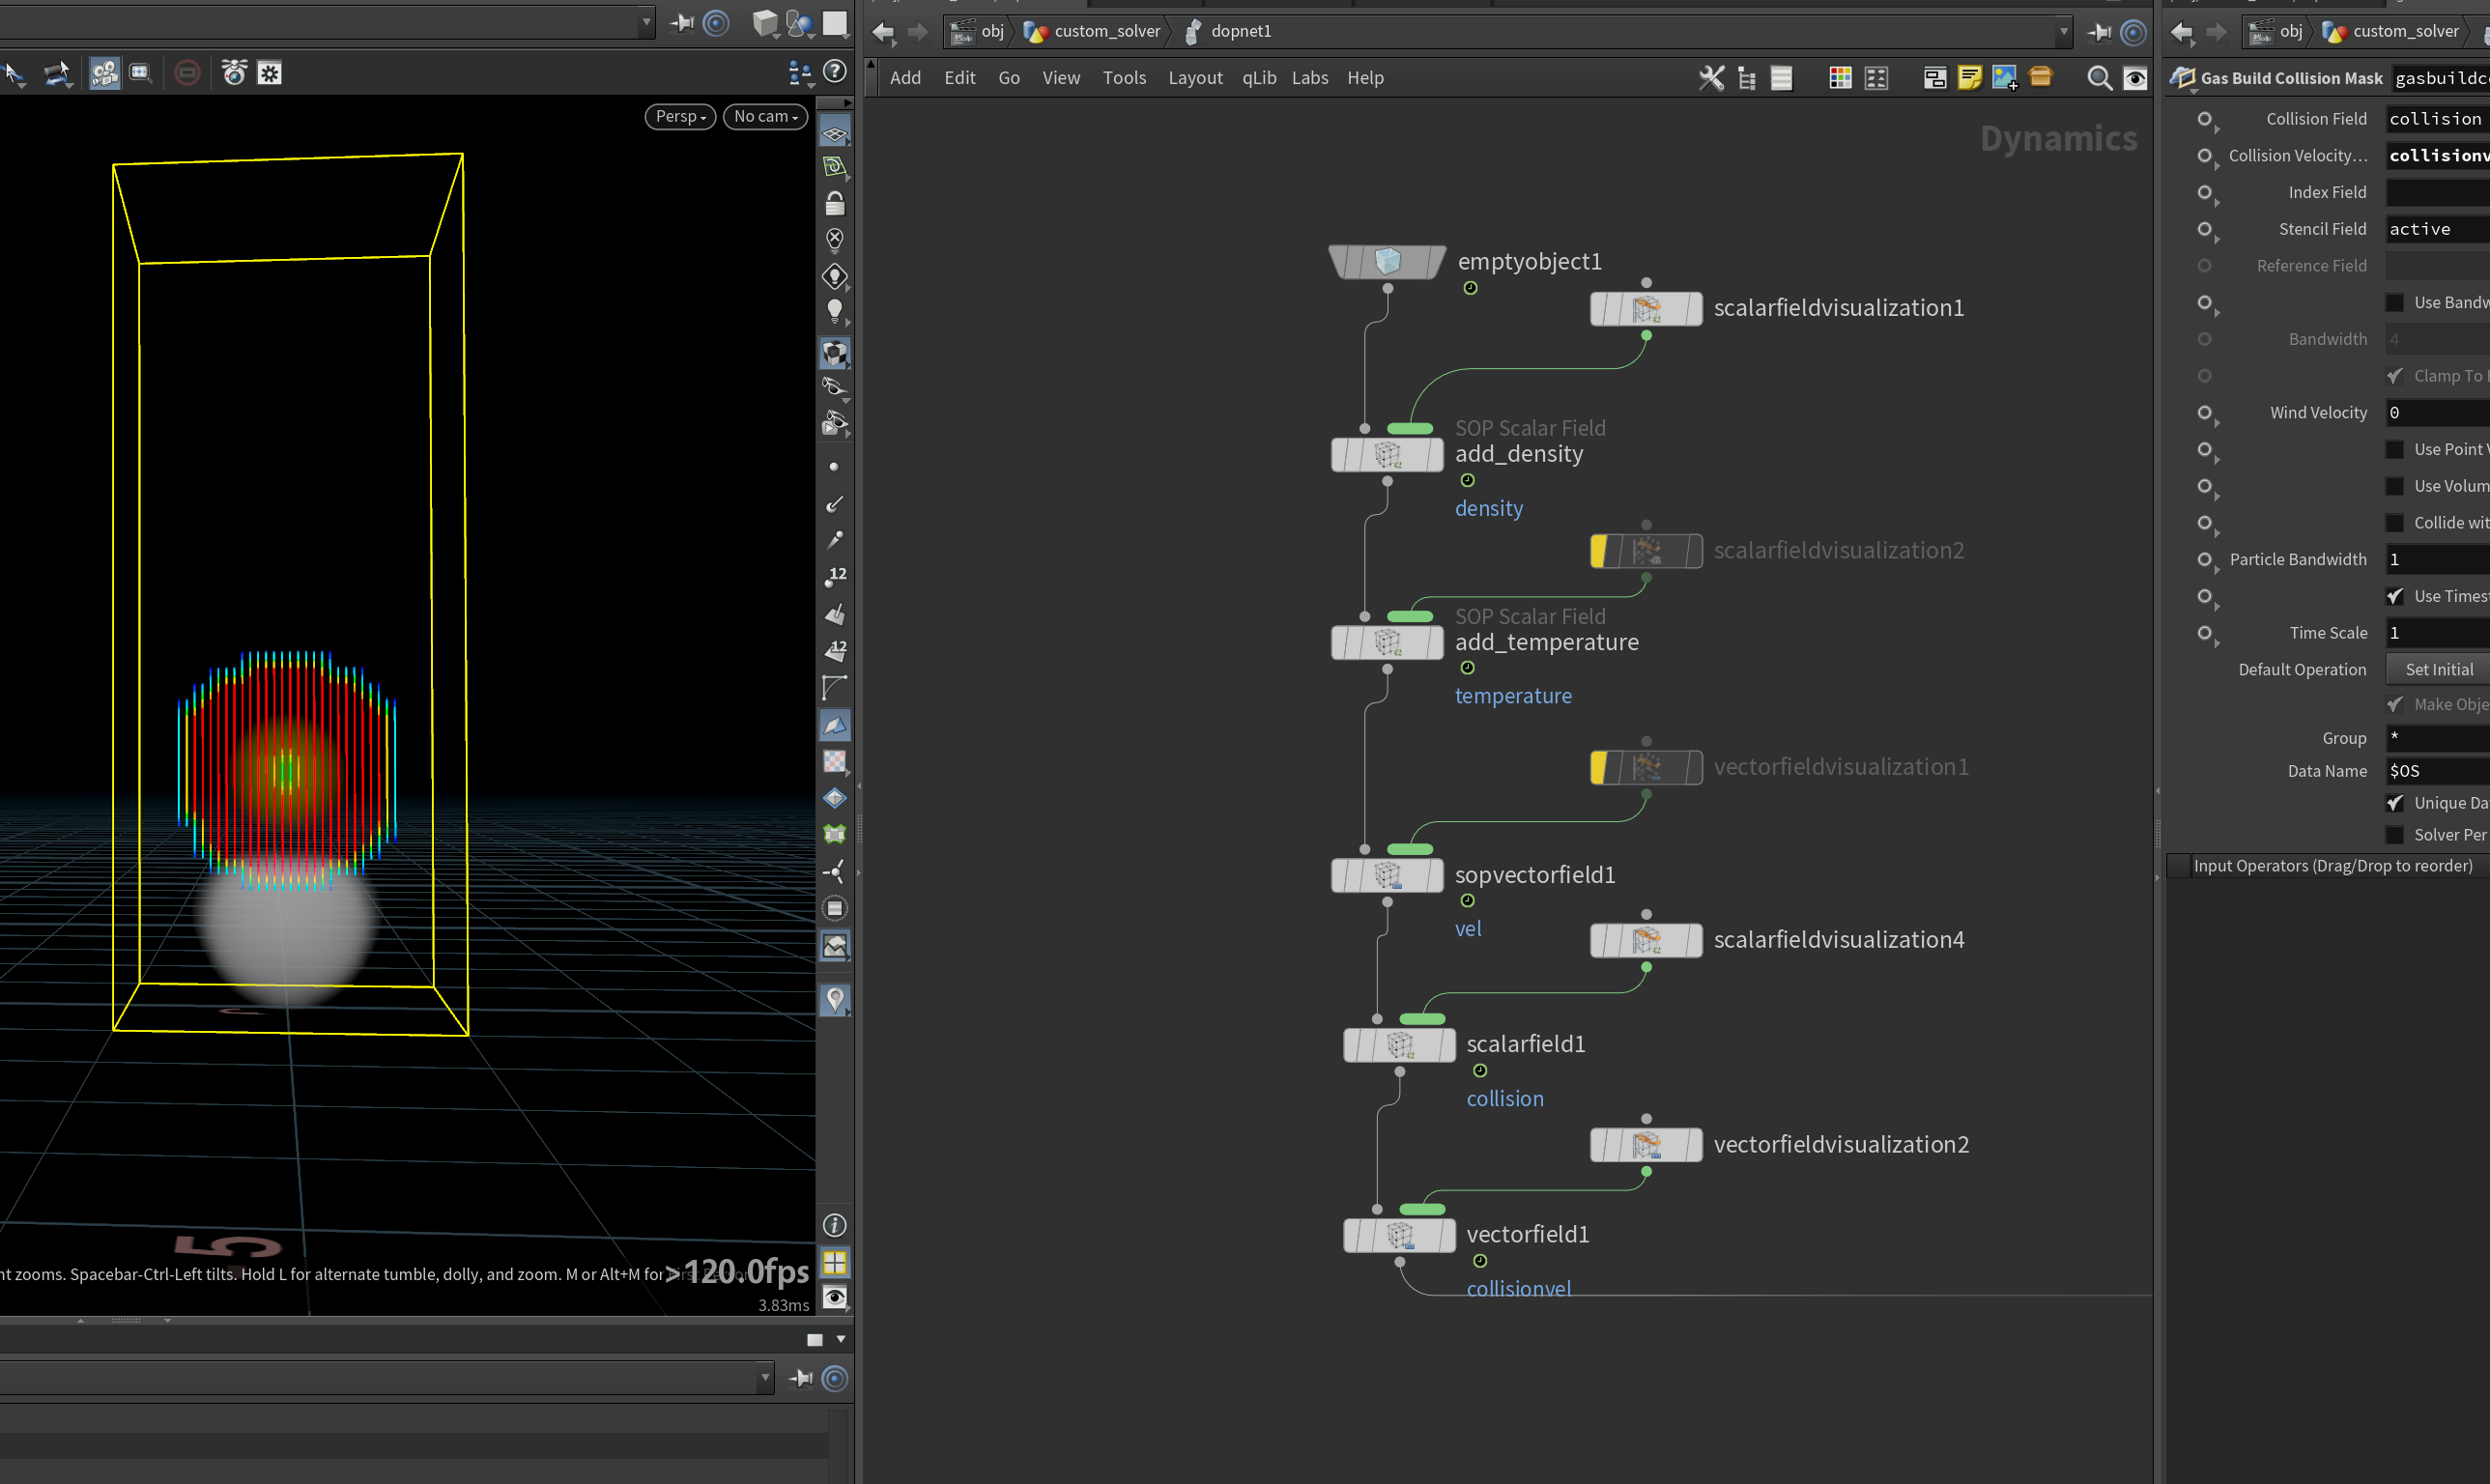Enable the Collide with checkbox
The height and width of the screenshot is (1484, 2490).
click(2395, 523)
